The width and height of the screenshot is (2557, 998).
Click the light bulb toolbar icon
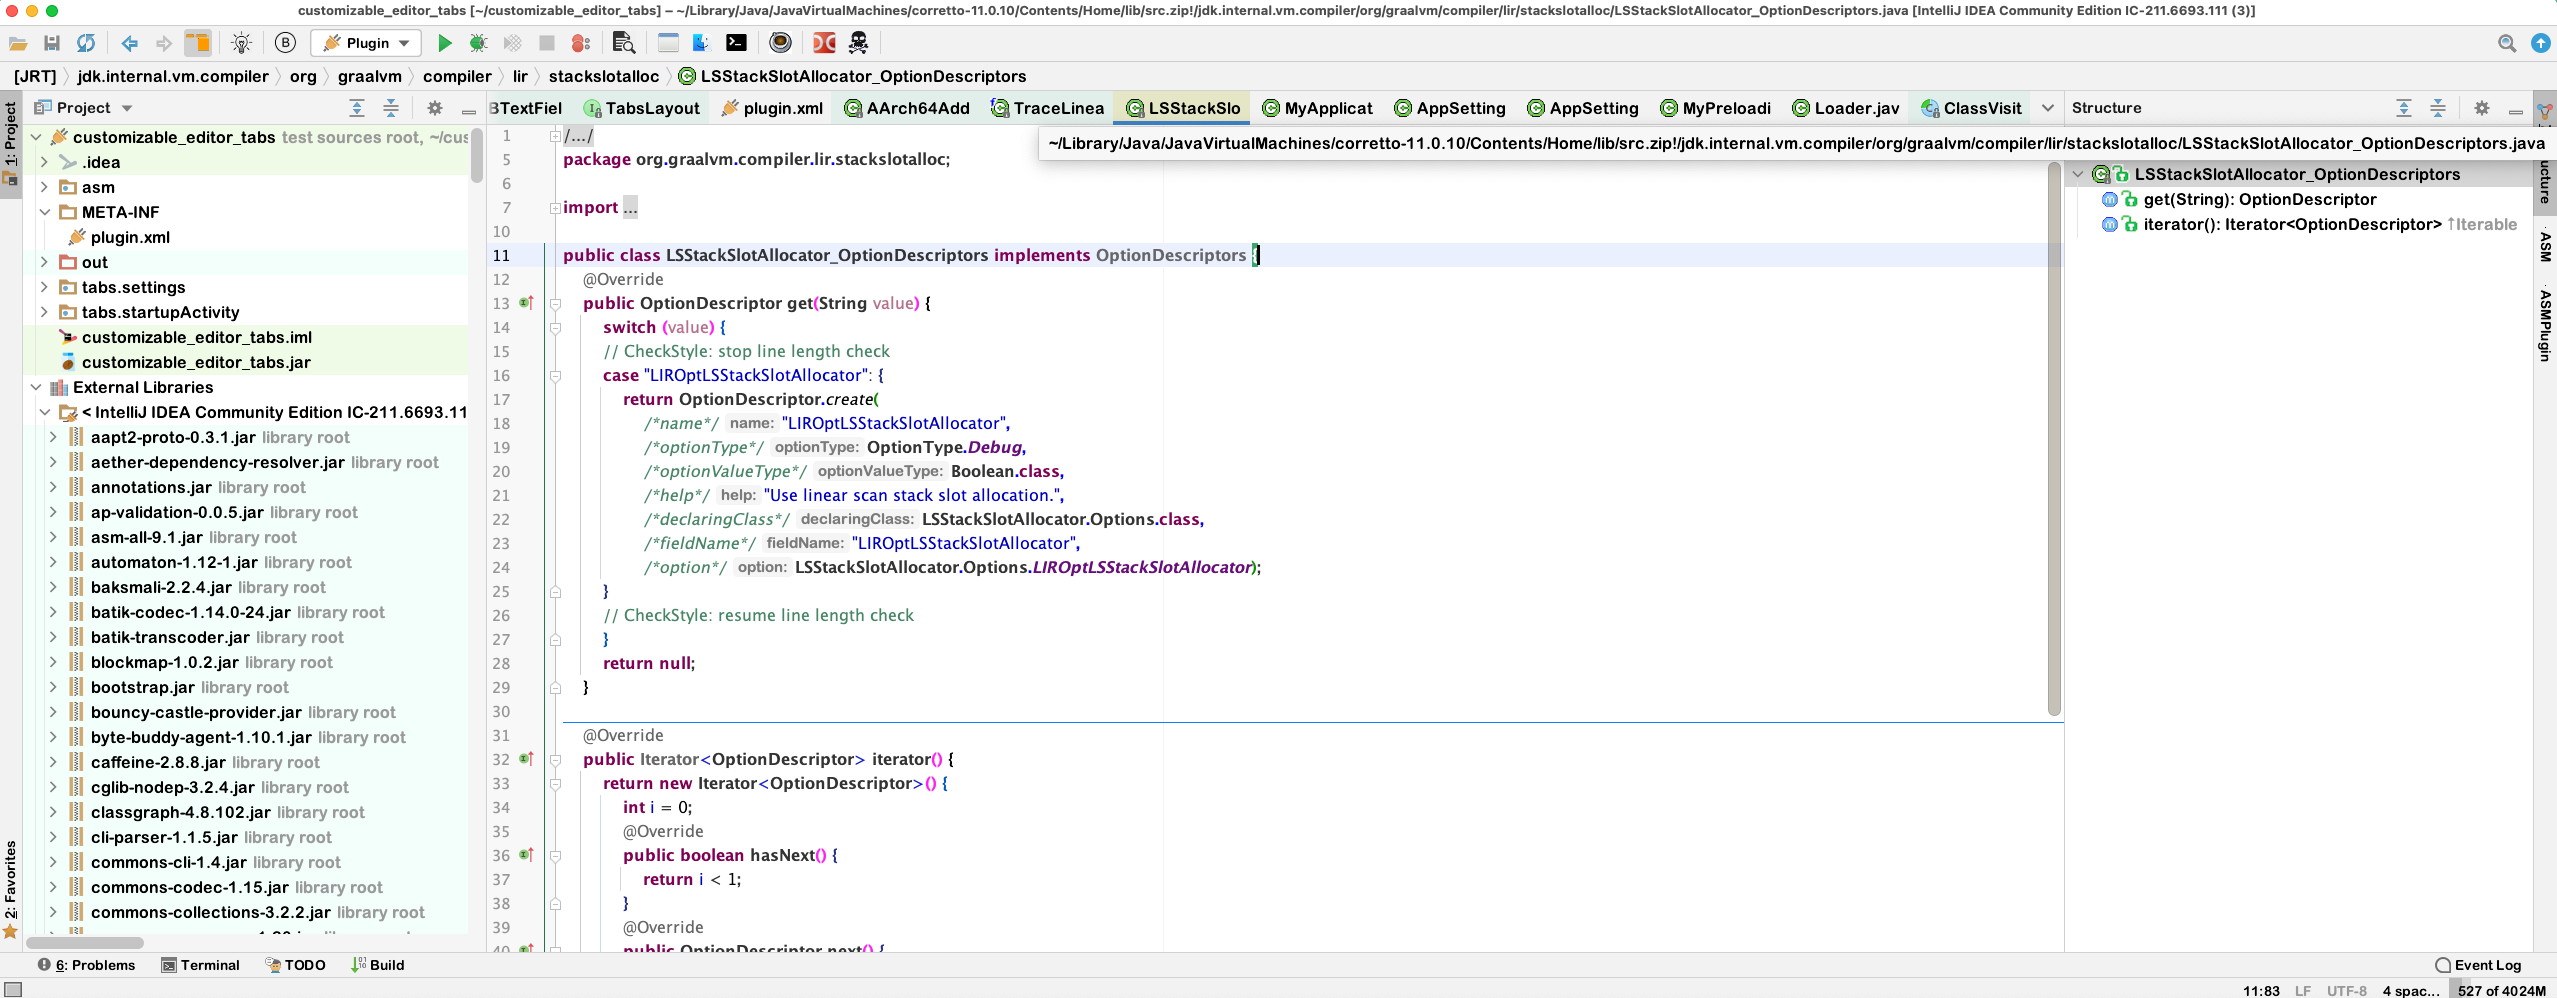[241, 43]
